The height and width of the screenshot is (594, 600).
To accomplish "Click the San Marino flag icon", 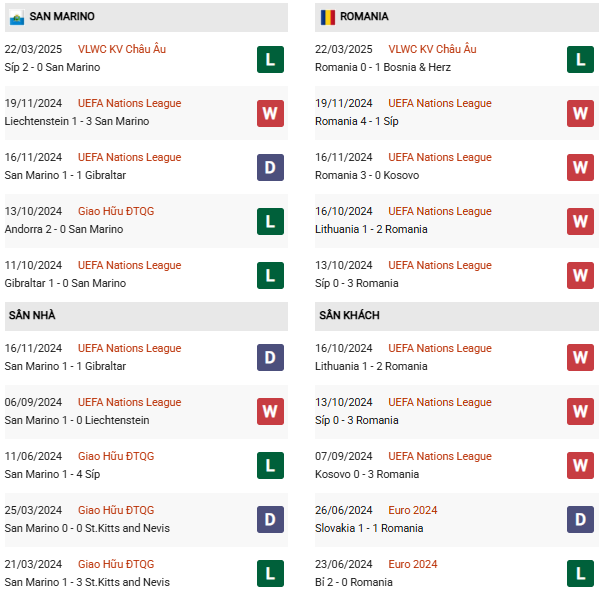I will tap(16, 18).
